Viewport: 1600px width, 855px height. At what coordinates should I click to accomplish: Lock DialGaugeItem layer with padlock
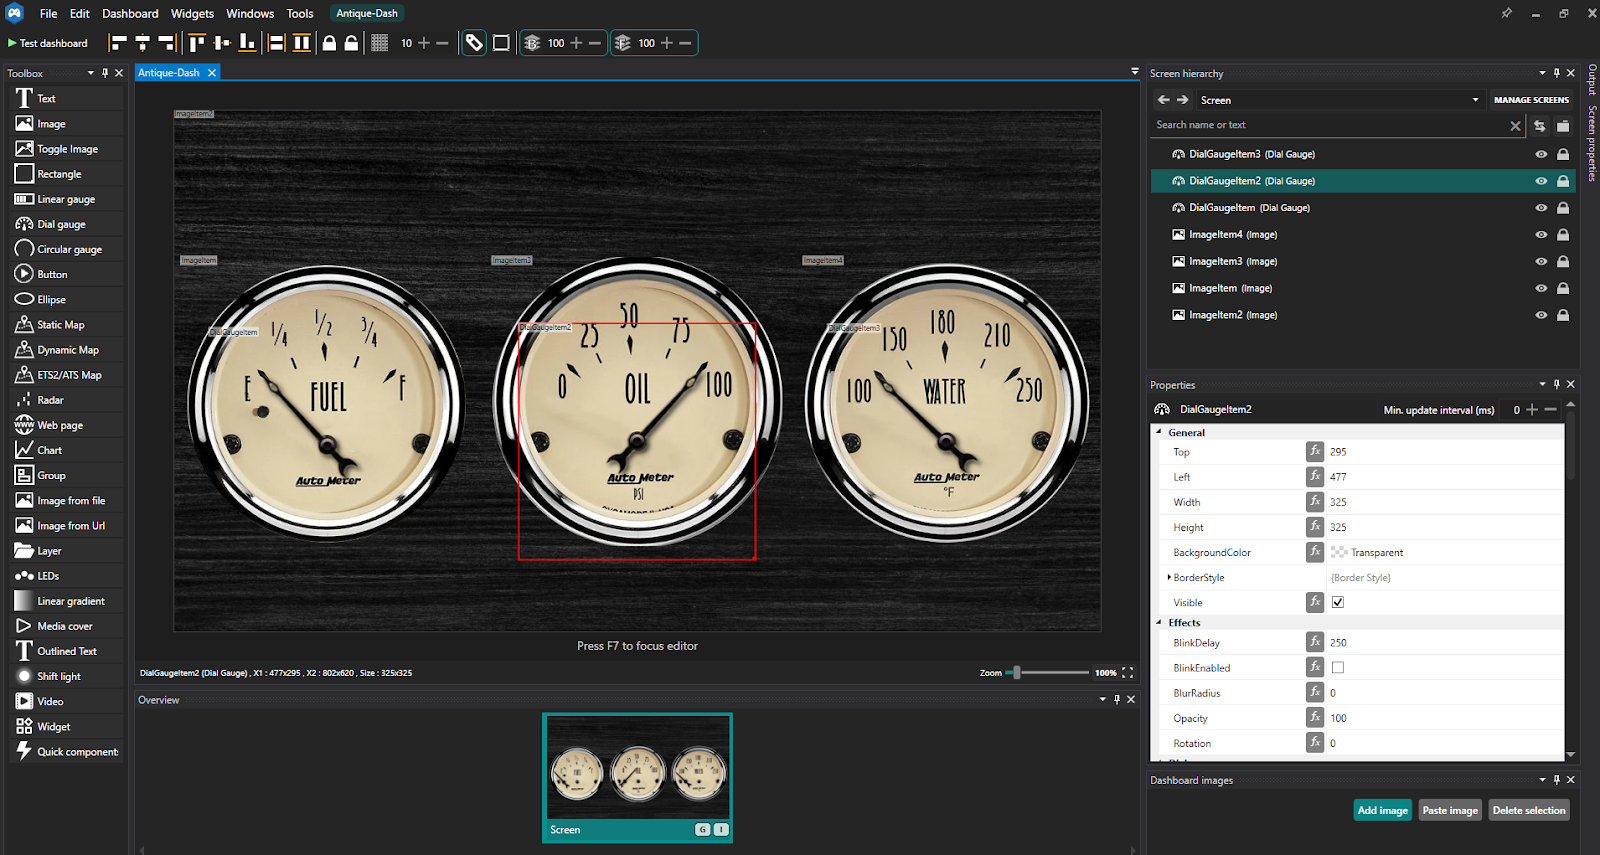coord(1563,208)
